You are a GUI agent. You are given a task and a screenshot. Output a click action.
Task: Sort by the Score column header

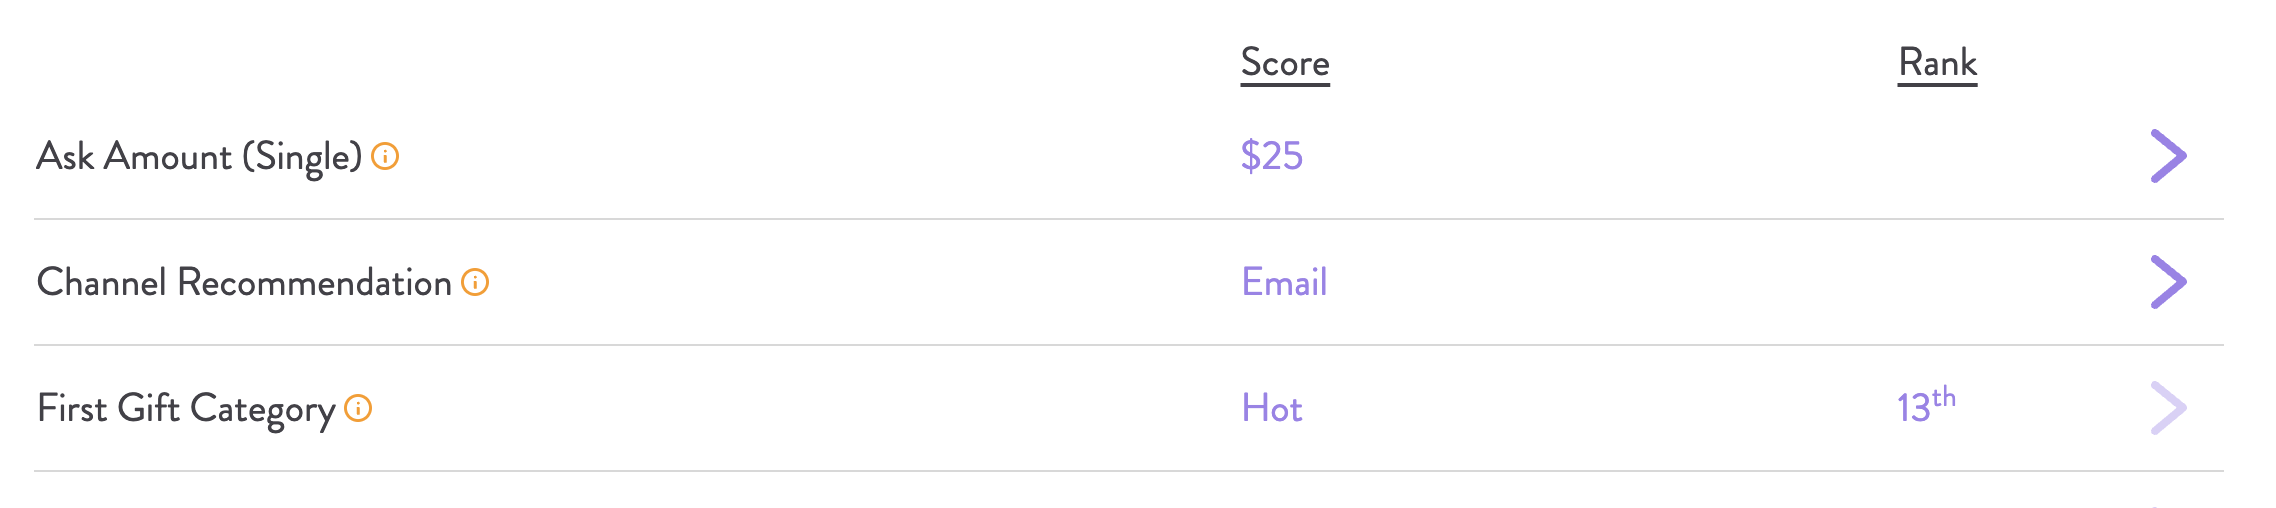click(x=1285, y=63)
